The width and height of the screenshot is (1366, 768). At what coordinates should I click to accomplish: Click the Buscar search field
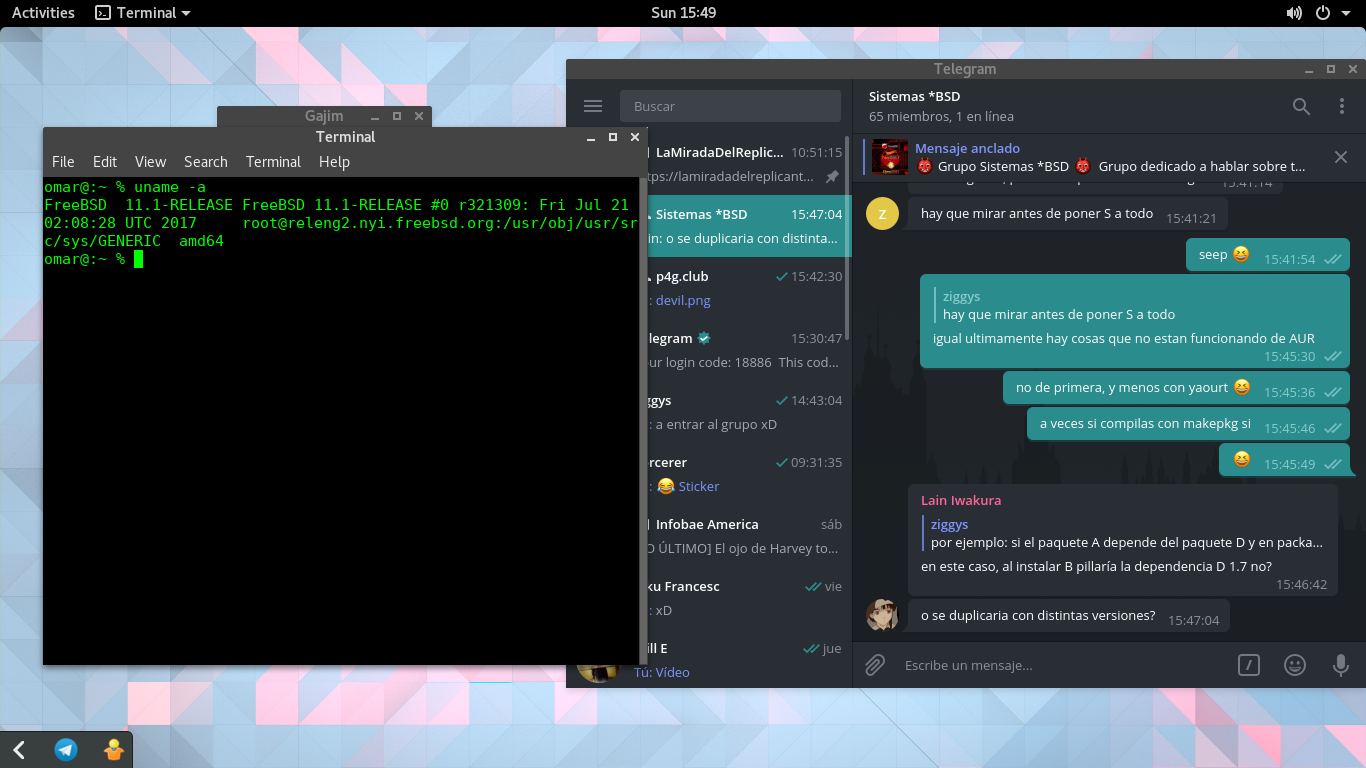(x=731, y=106)
